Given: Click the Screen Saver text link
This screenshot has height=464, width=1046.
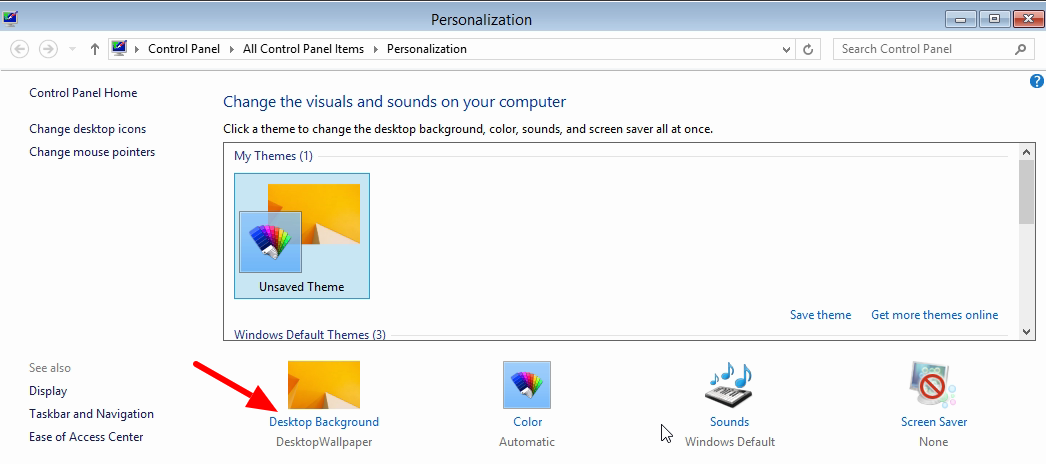Looking at the screenshot, I should (x=934, y=422).
